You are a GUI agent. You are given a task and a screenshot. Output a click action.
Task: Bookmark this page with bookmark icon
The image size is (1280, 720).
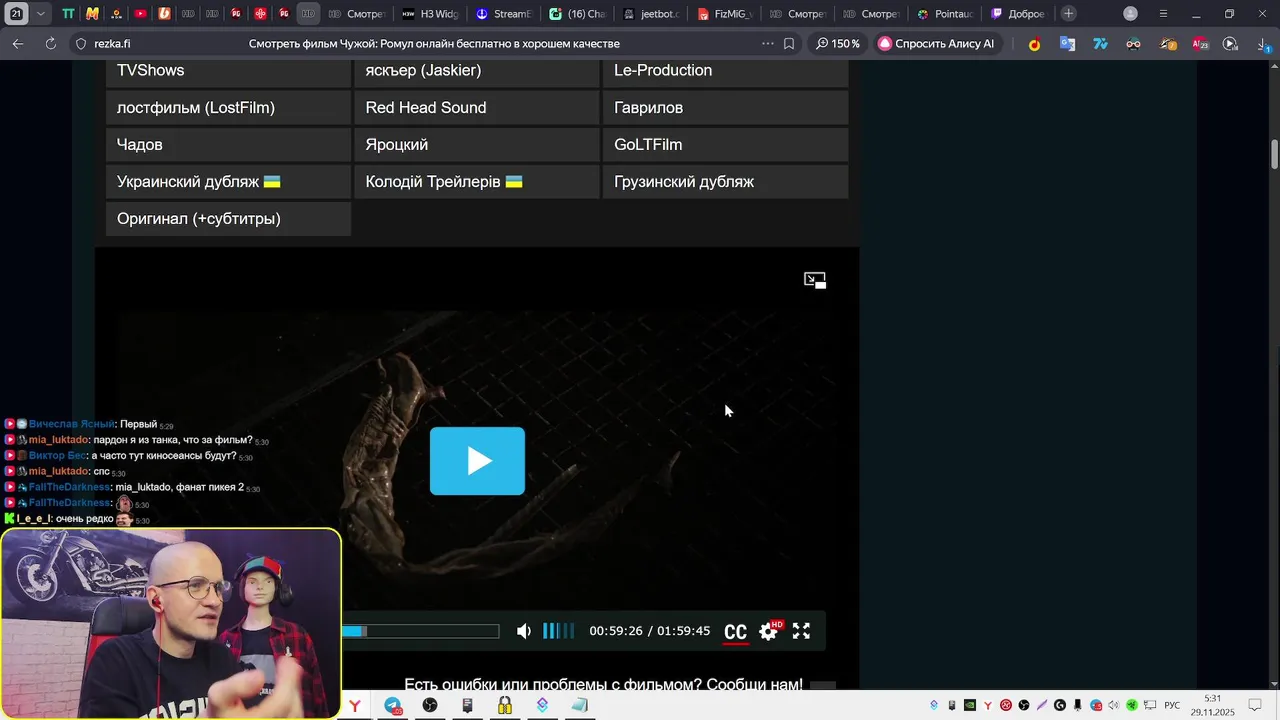[x=789, y=44]
